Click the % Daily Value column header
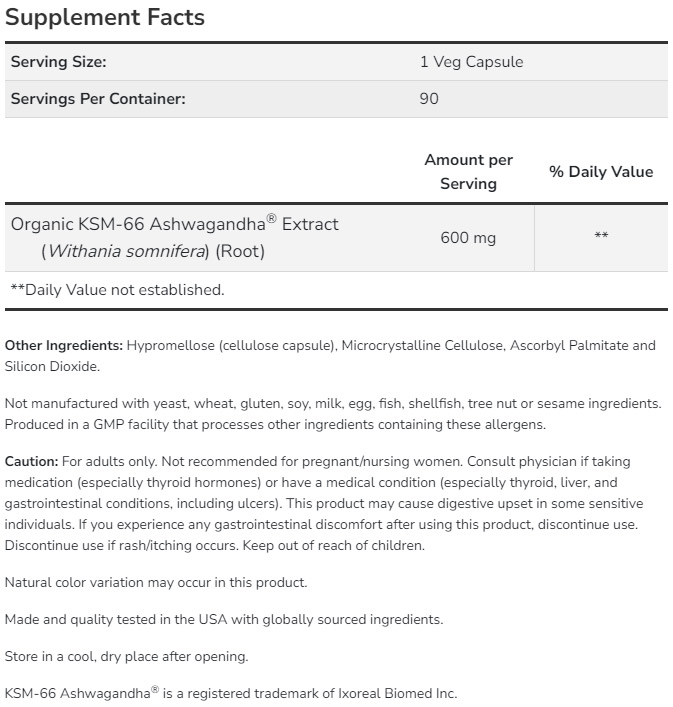The image size is (673, 707). pos(600,172)
